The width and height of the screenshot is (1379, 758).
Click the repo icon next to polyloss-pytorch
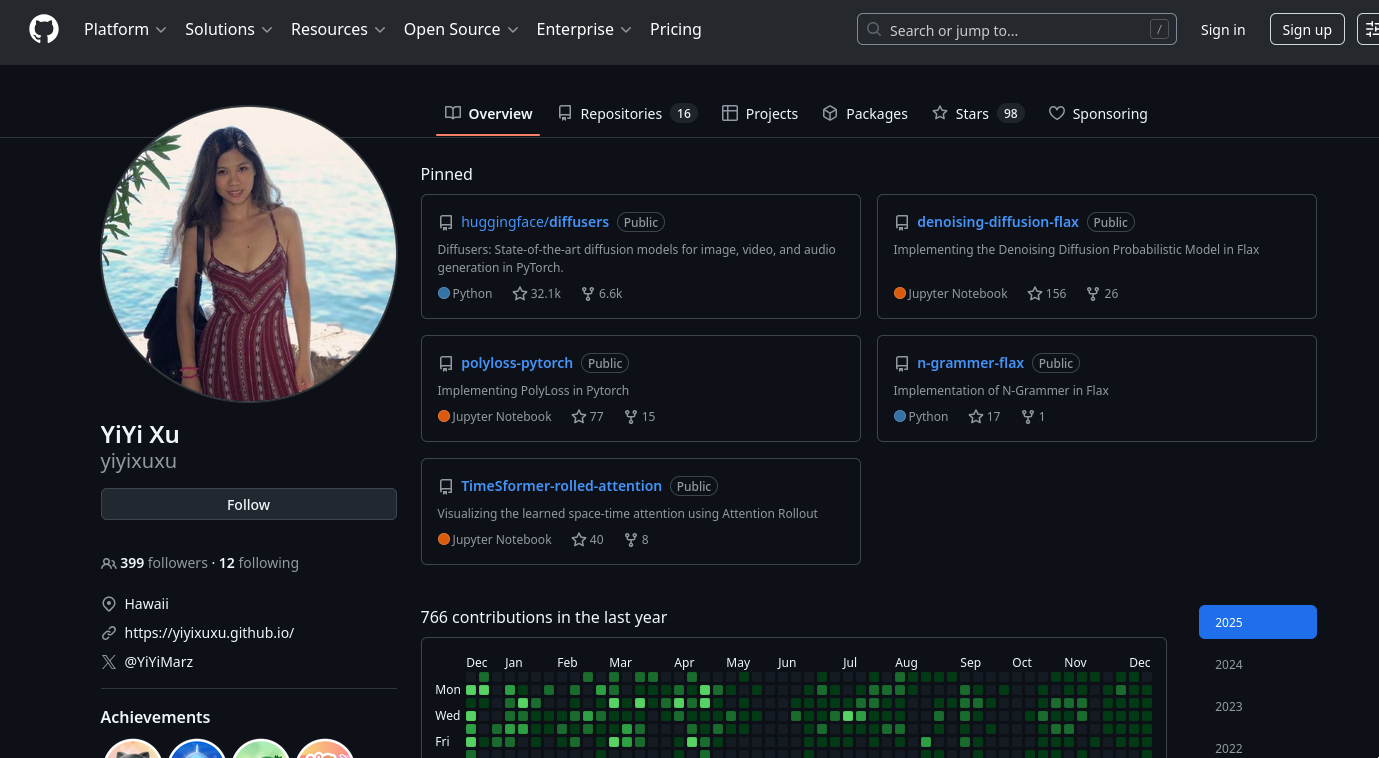[446, 363]
